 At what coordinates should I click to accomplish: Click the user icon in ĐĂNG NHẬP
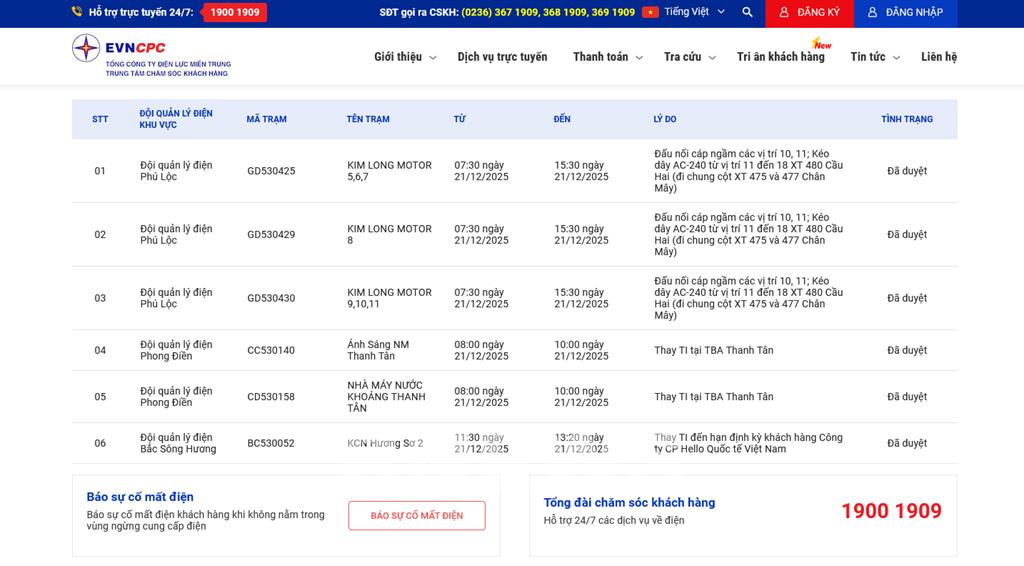click(x=872, y=13)
